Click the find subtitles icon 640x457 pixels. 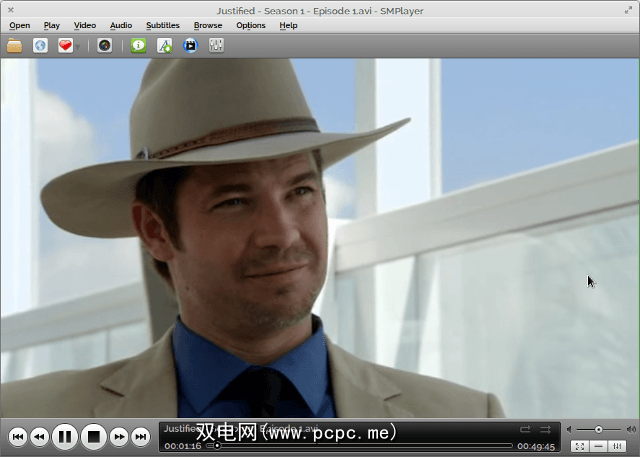coord(164,45)
